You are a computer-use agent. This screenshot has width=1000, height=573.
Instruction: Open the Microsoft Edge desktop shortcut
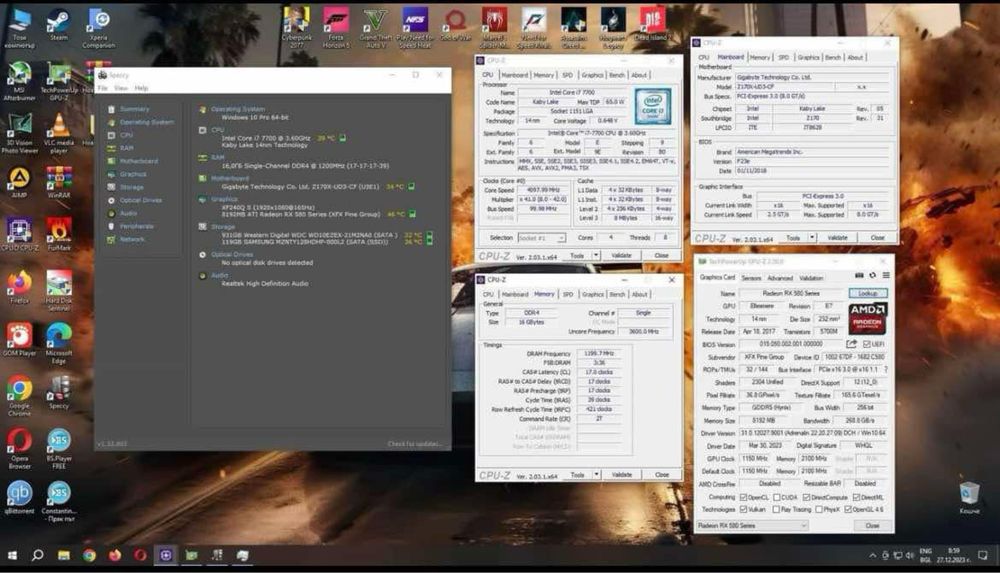[59, 343]
